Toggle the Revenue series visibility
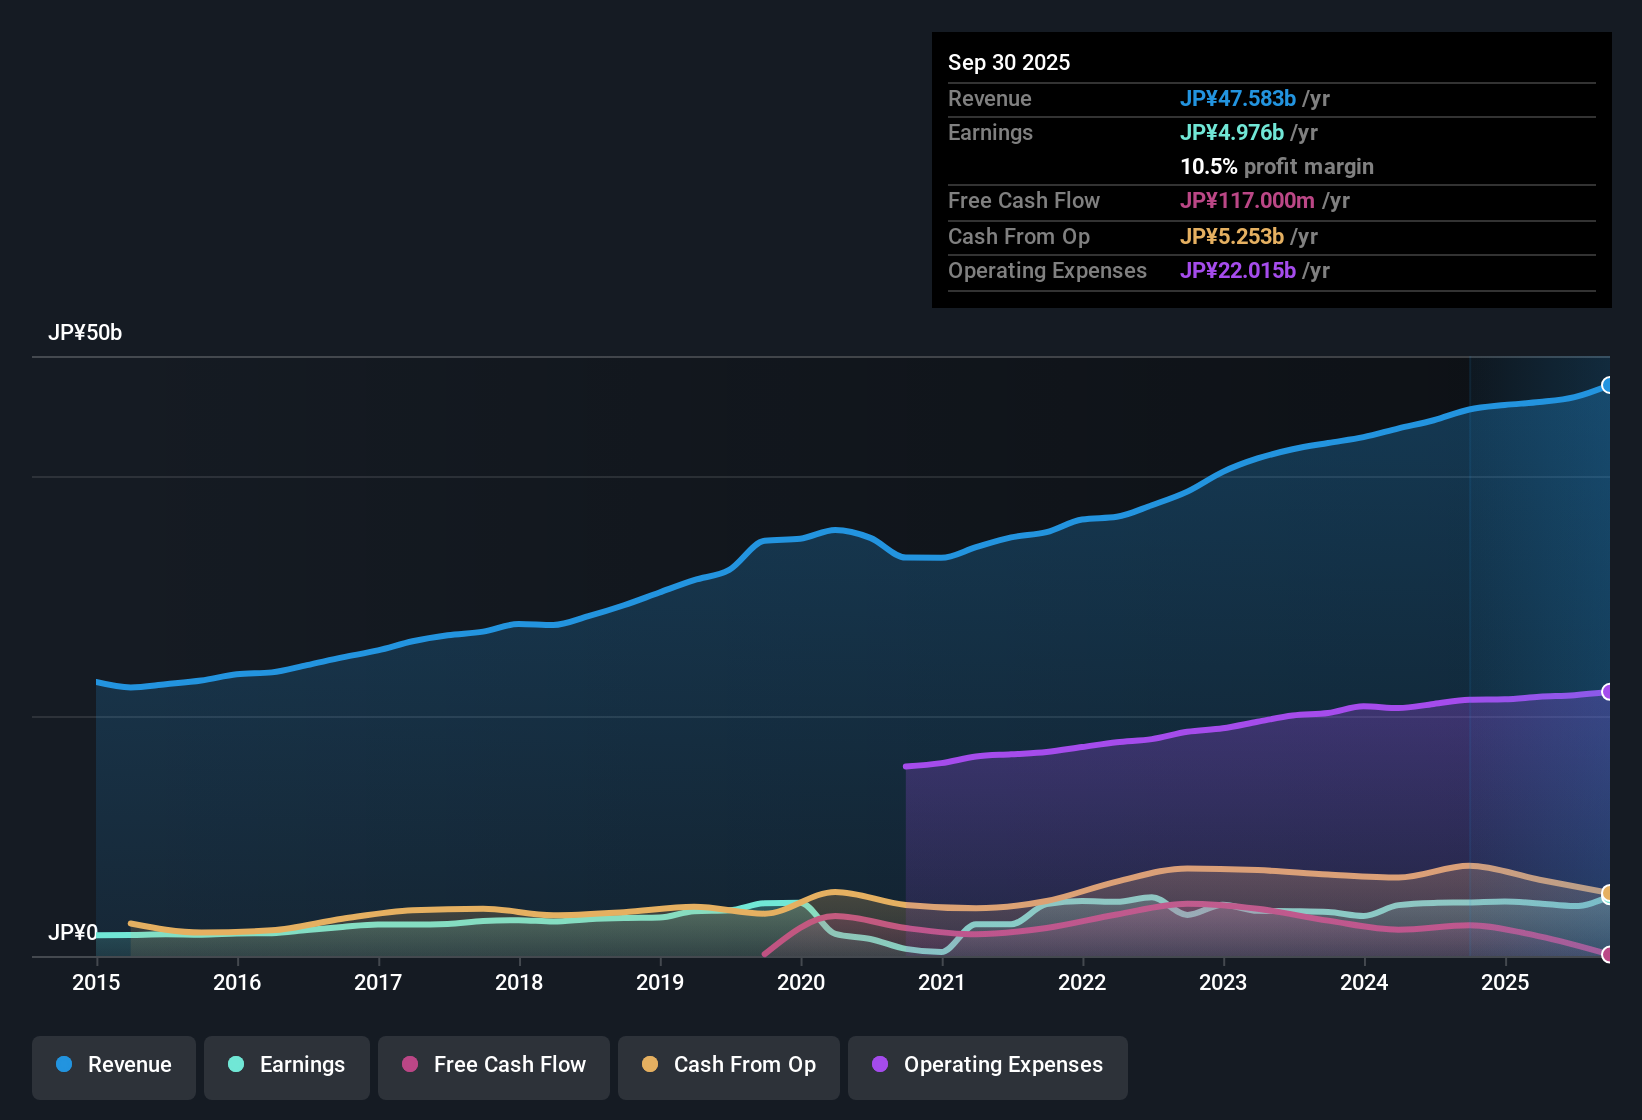 pos(113,1067)
